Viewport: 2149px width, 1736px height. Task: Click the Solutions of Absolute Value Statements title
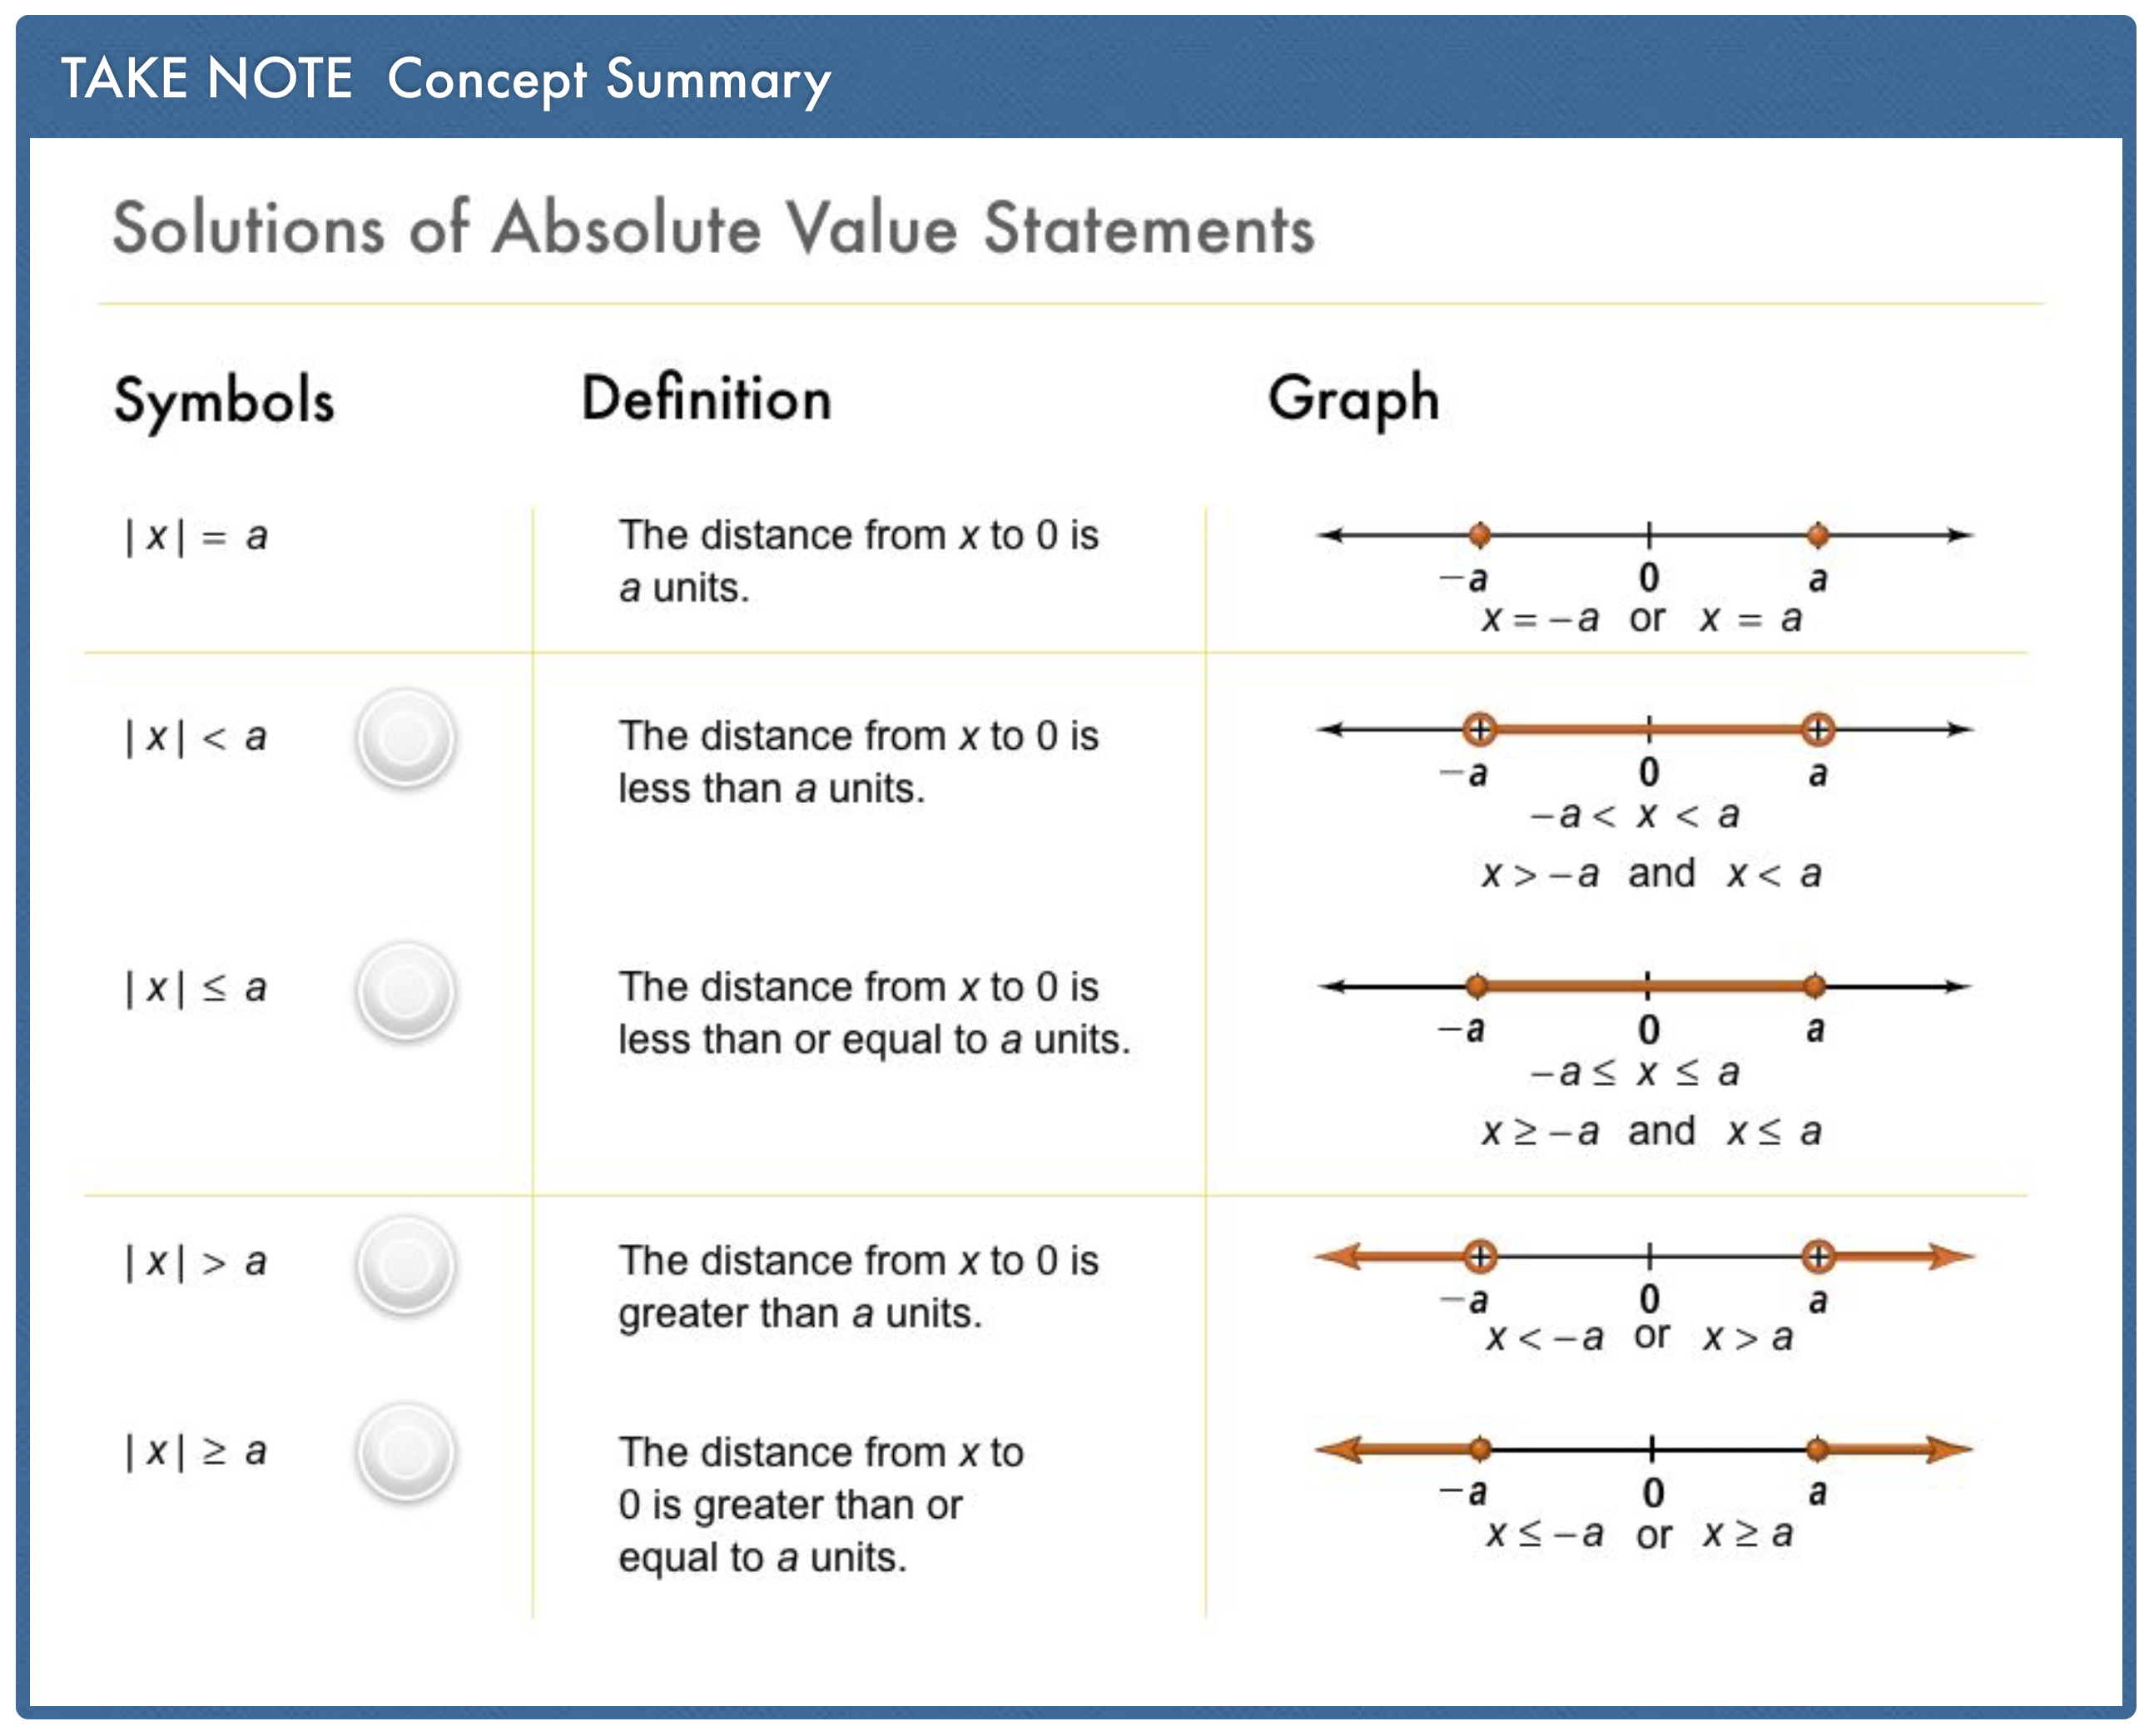pyautogui.click(x=713, y=229)
